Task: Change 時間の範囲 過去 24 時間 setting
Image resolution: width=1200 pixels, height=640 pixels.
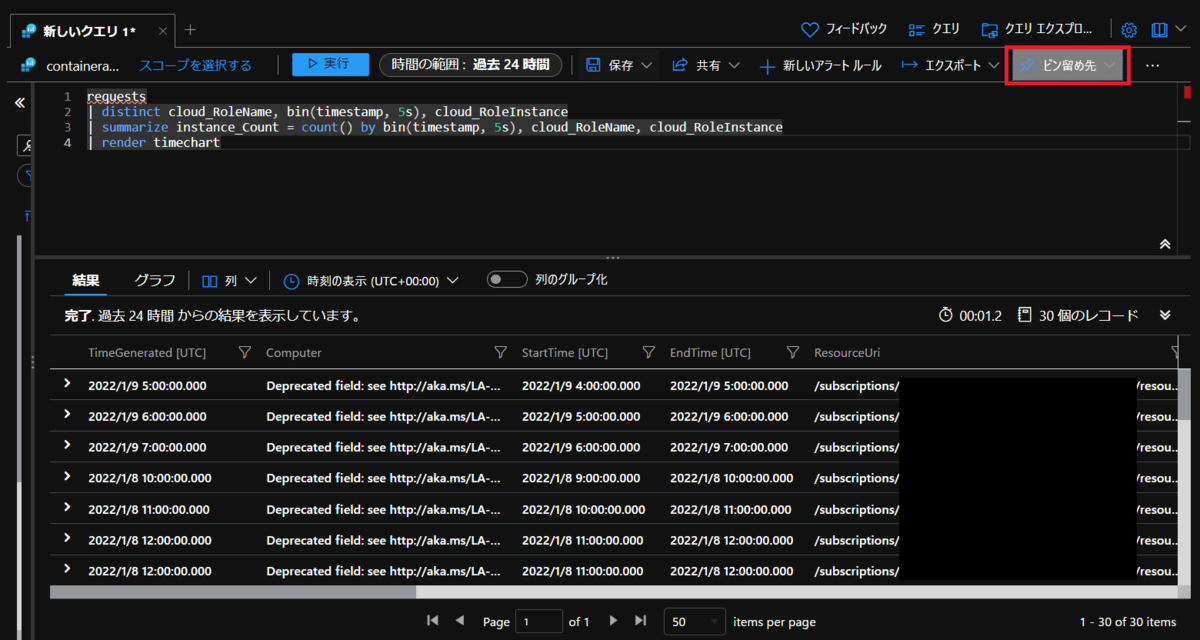Action: pos(470,65)
